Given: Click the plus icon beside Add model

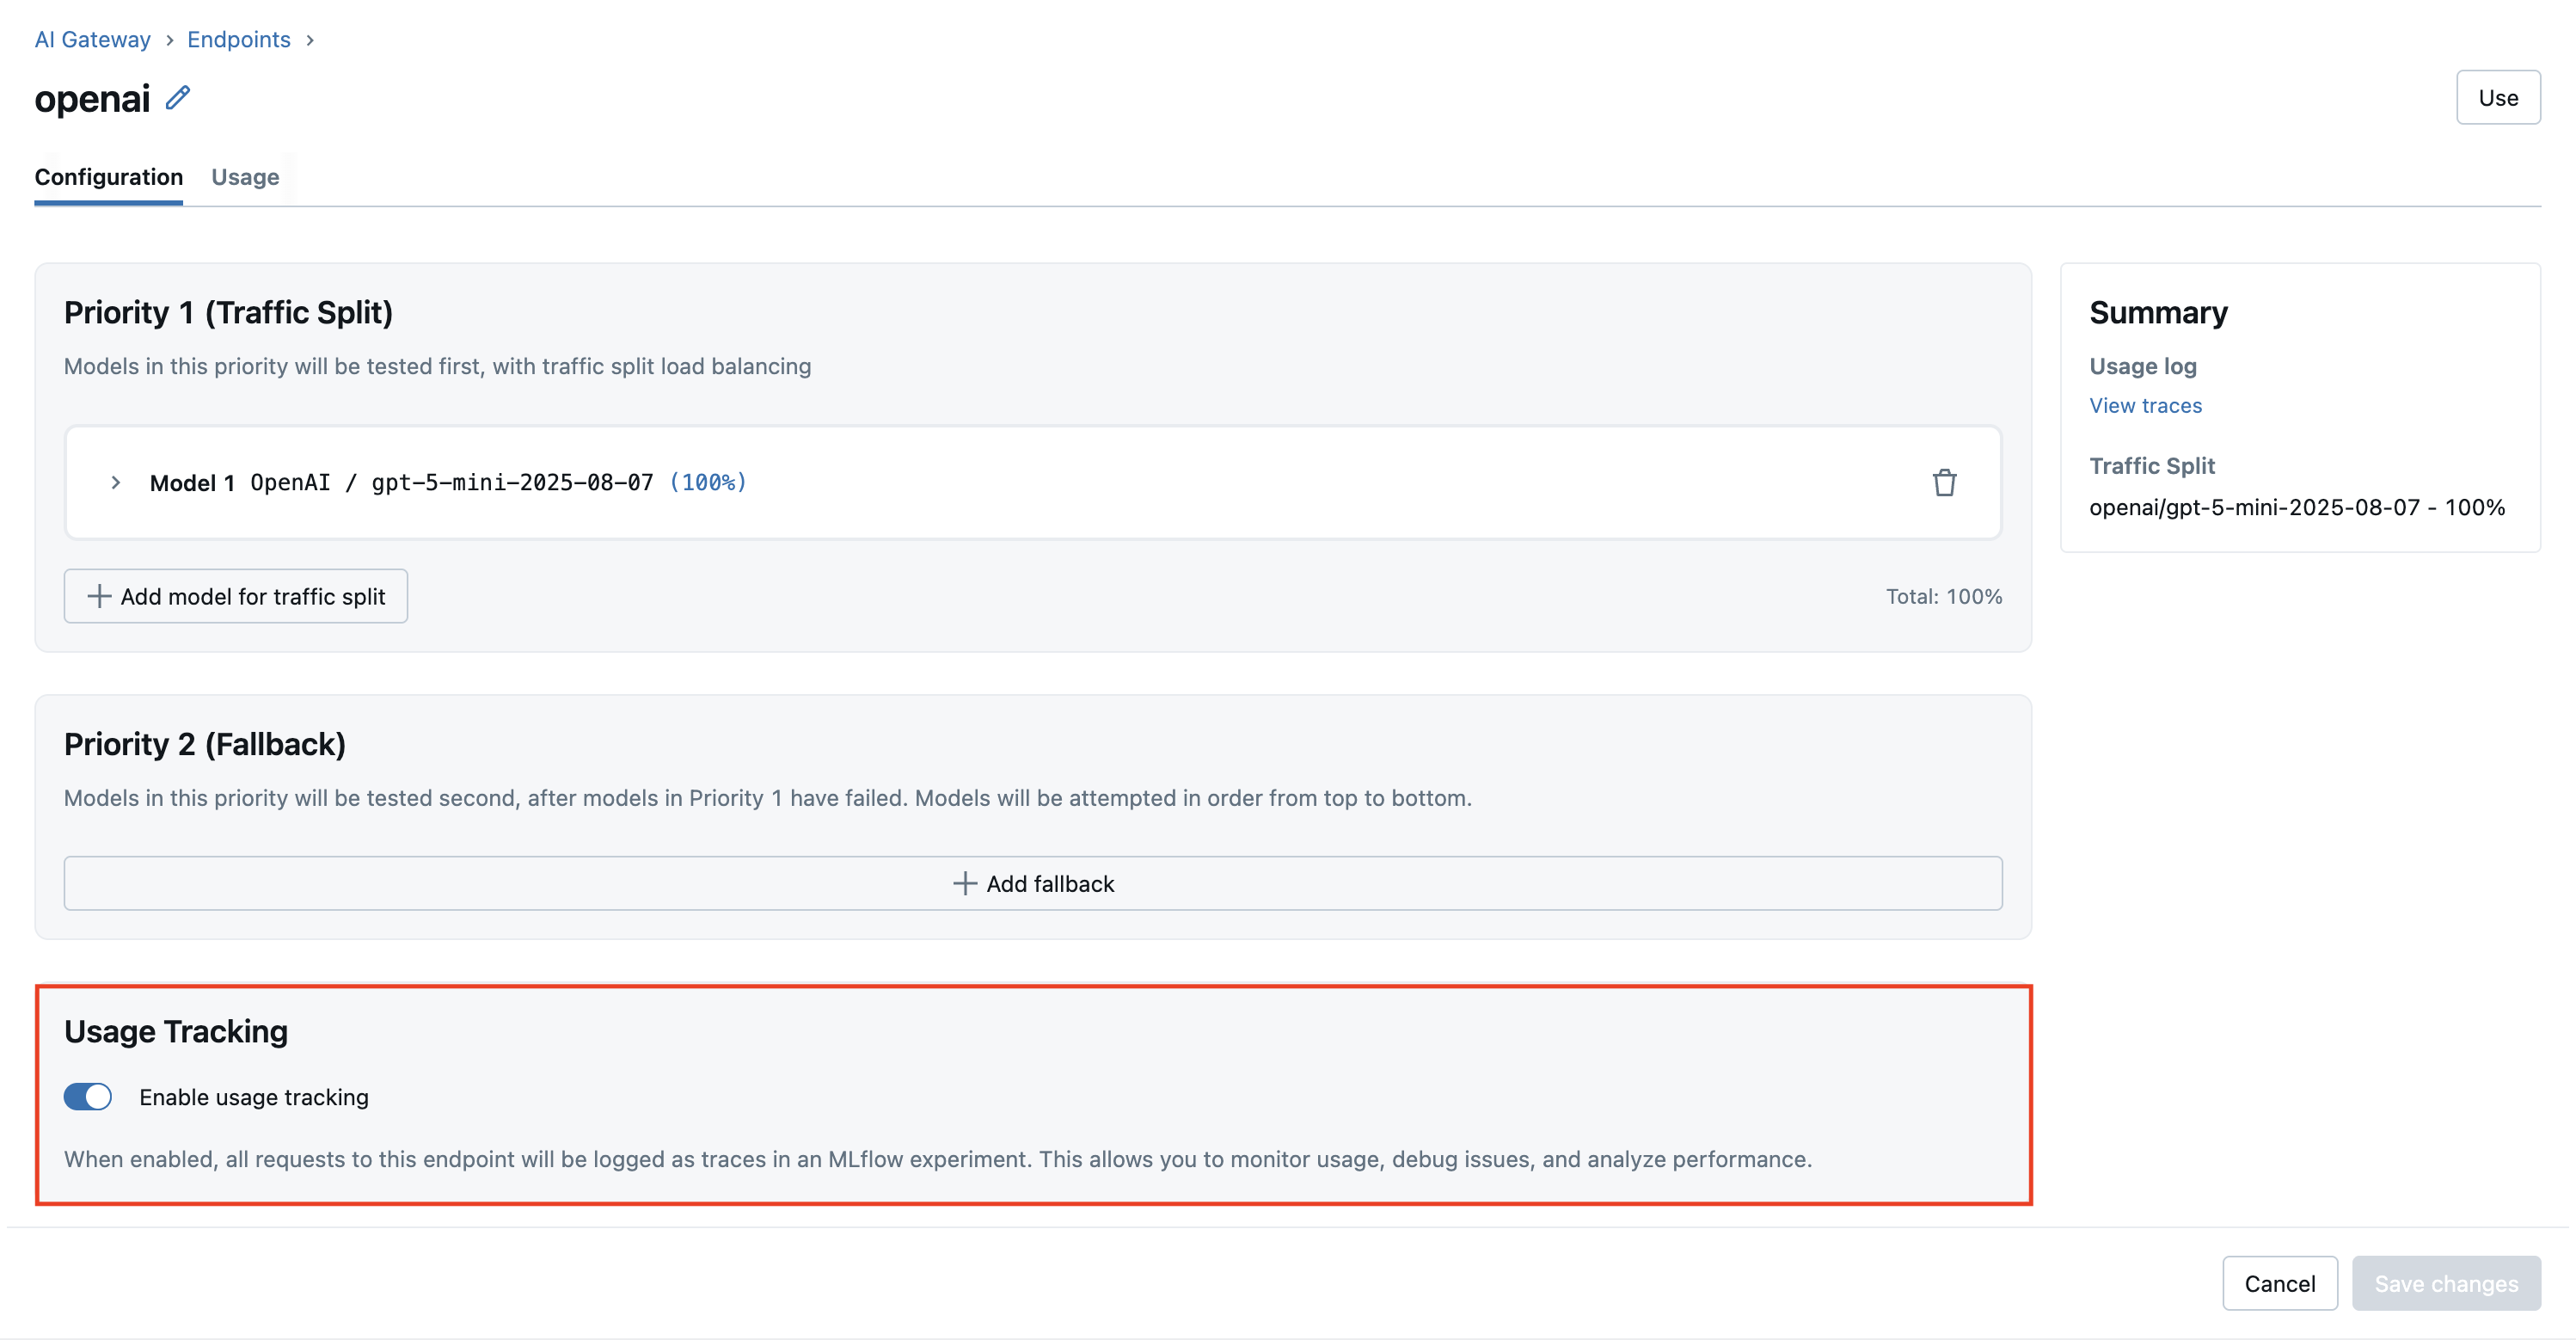Looking at the screenshot, I should pos(99,597).
